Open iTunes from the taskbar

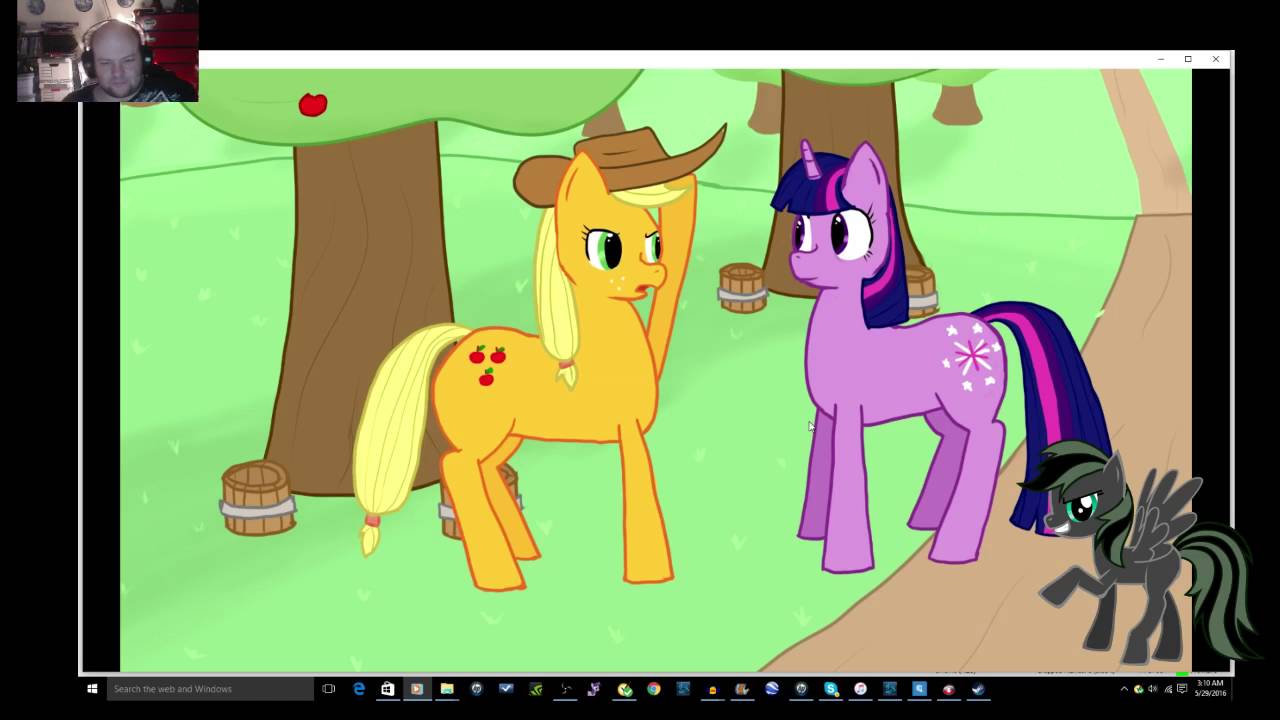point(860,689)
